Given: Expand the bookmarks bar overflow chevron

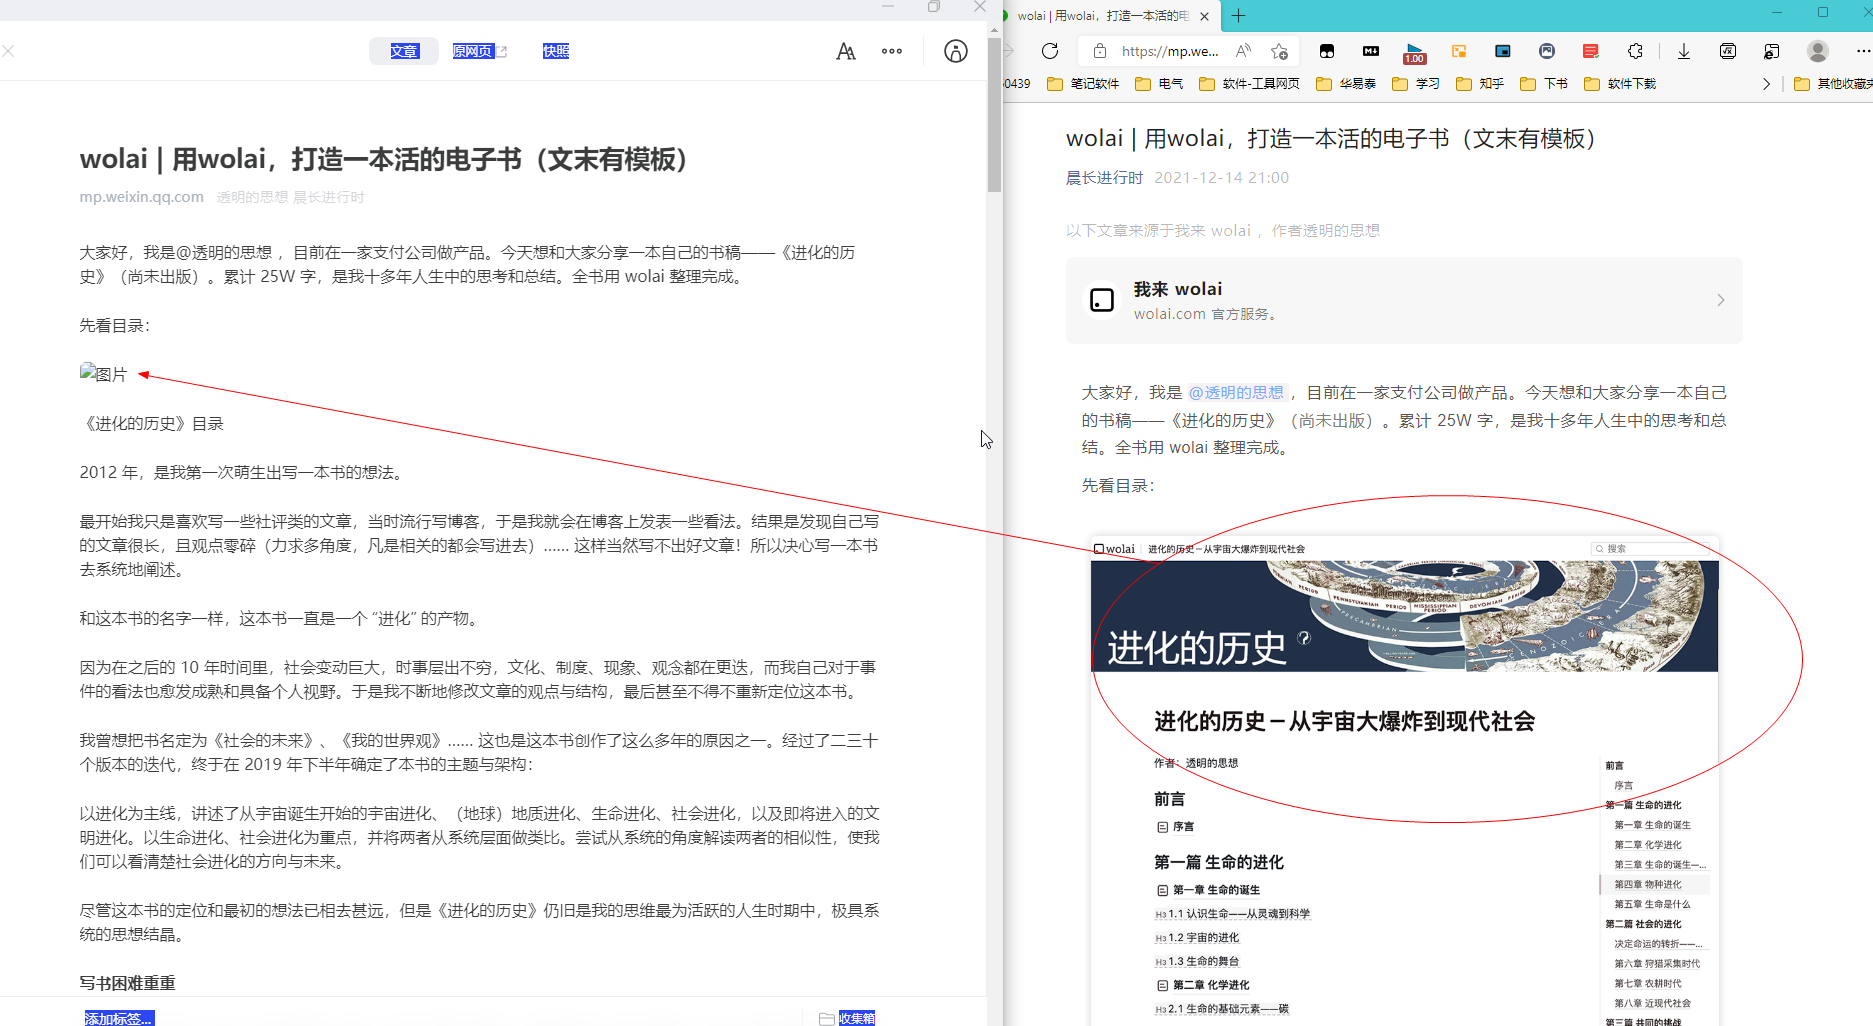Looking at the screenshot, I should coord(1766,84).
